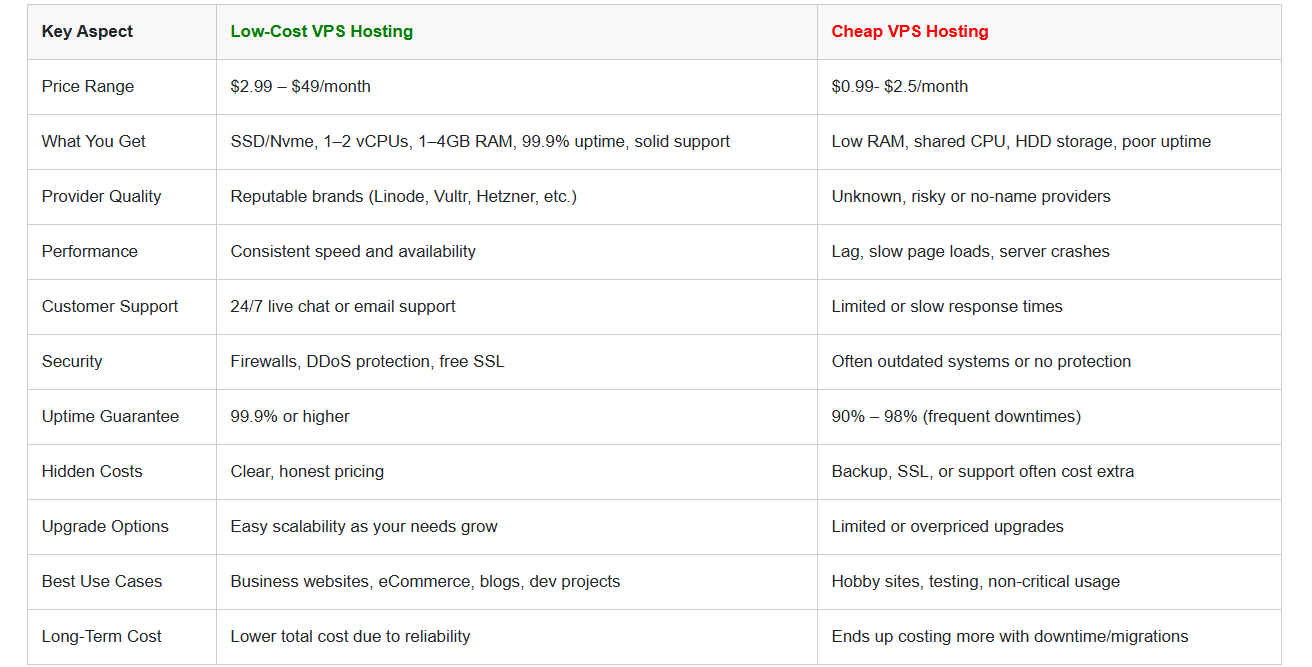Click the "$0.99- $2.5/month" price cell
This screenshot has width=1312, height=667.
(x=899, y=86)
